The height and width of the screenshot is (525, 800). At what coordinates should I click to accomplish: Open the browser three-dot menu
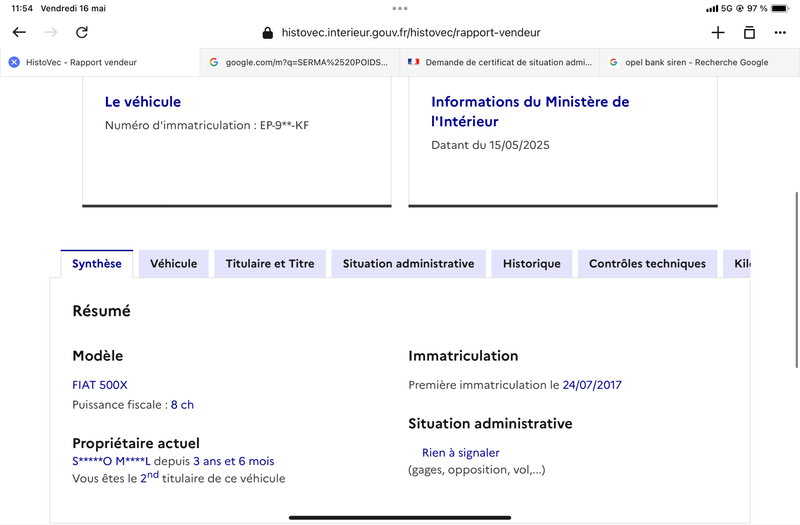point(780,33)
